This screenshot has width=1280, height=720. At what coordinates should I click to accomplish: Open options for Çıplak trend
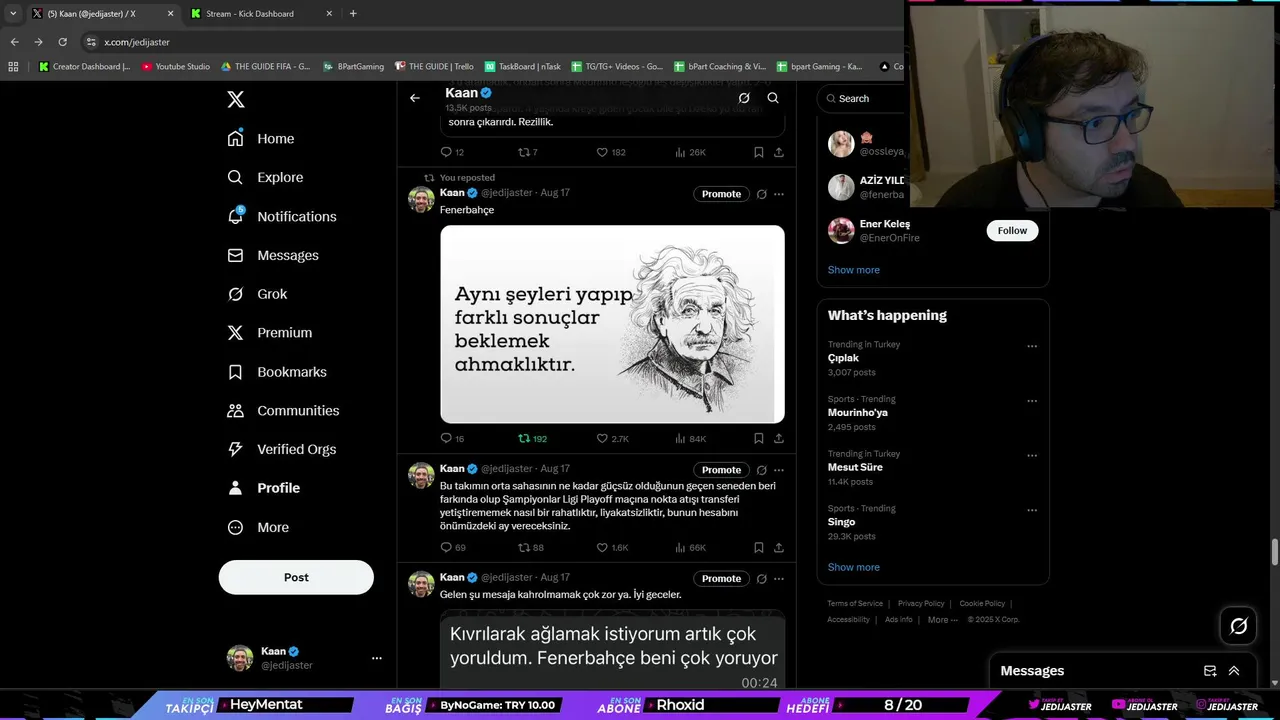[x=1032, y=347]
